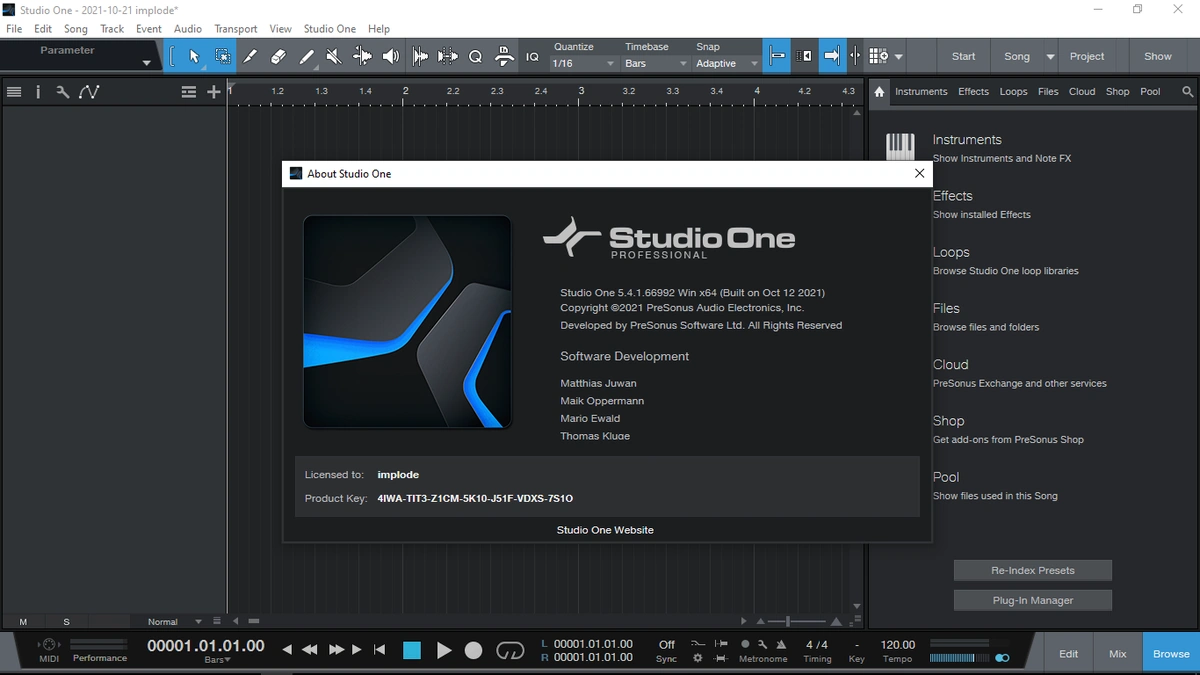Click the Add Tracks plus icon
Screen dimensions: 1200x675
[x=213, y=92]
